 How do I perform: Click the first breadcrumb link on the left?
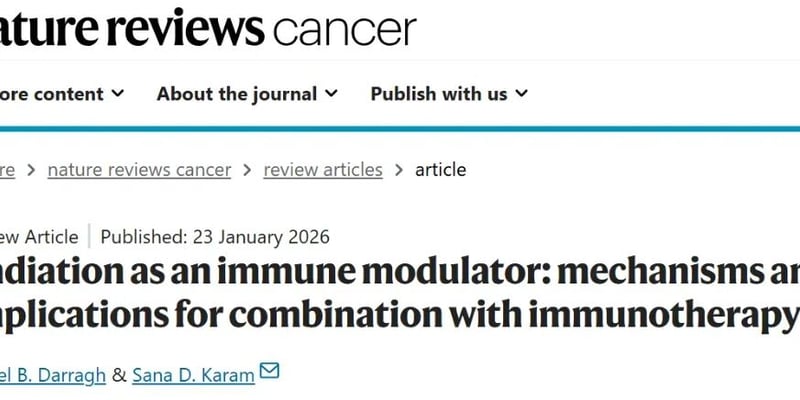(7, 170)
